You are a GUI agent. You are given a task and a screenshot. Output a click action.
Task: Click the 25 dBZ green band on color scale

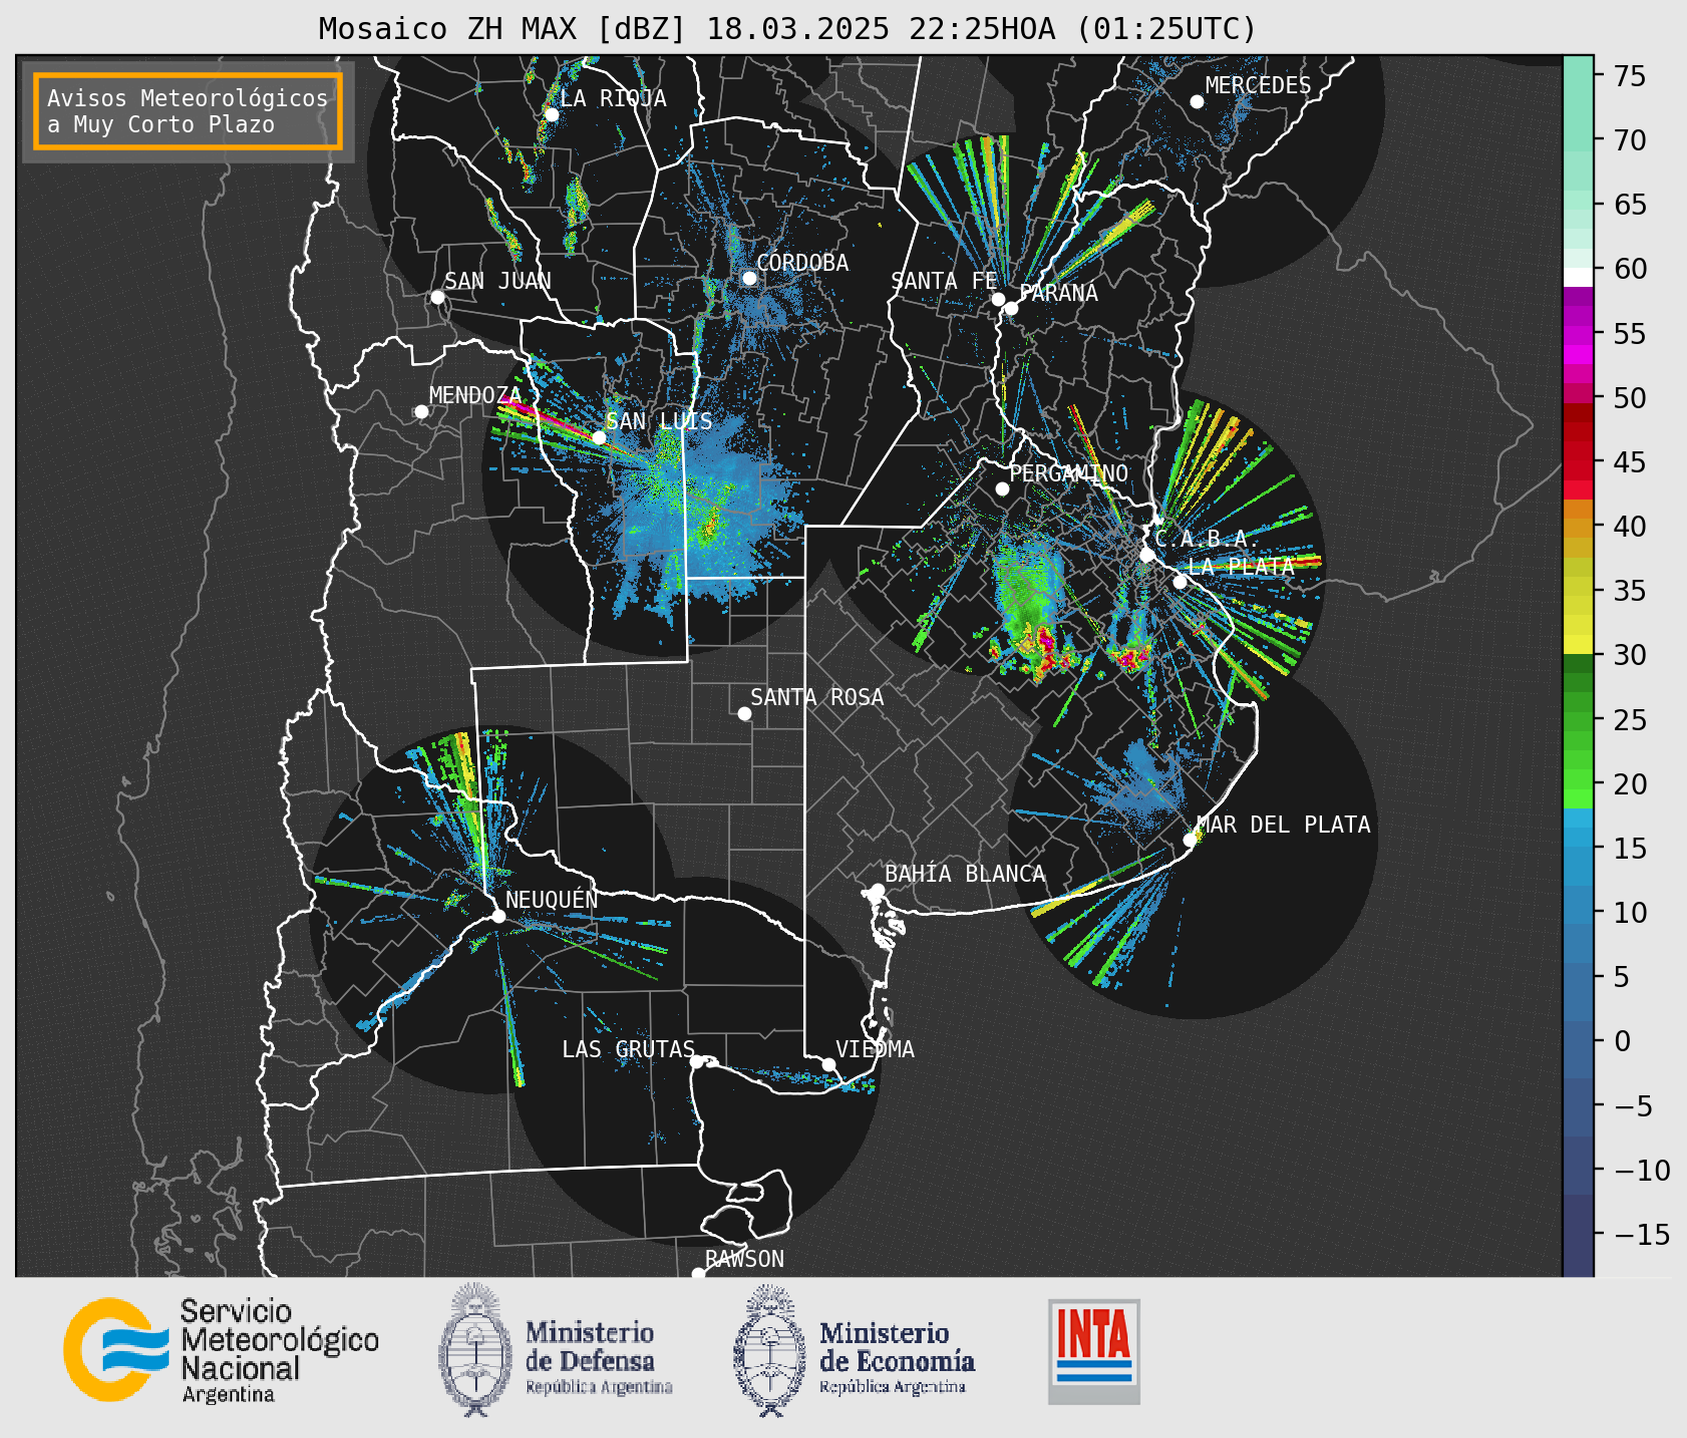coord(1578,720)
